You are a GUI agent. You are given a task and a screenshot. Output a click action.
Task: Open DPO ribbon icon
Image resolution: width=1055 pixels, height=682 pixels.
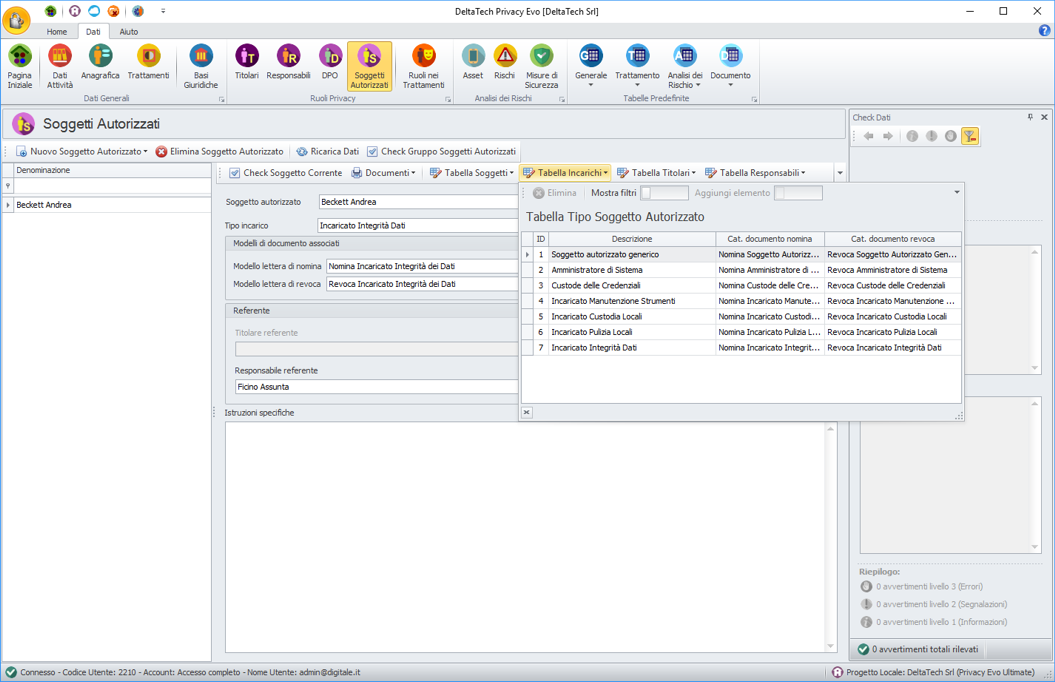pyautogui.click(x=330, y=63)
